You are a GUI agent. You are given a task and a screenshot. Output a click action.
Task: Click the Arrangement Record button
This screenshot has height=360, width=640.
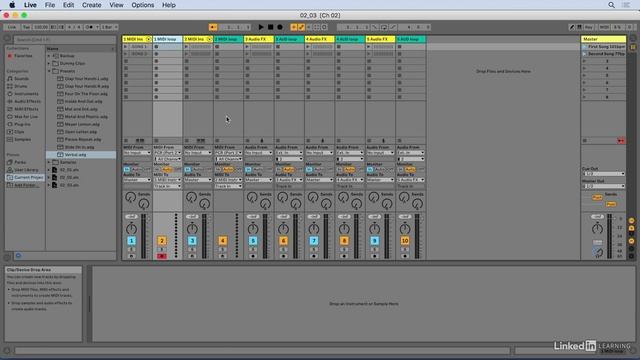(x=280, y=27)
